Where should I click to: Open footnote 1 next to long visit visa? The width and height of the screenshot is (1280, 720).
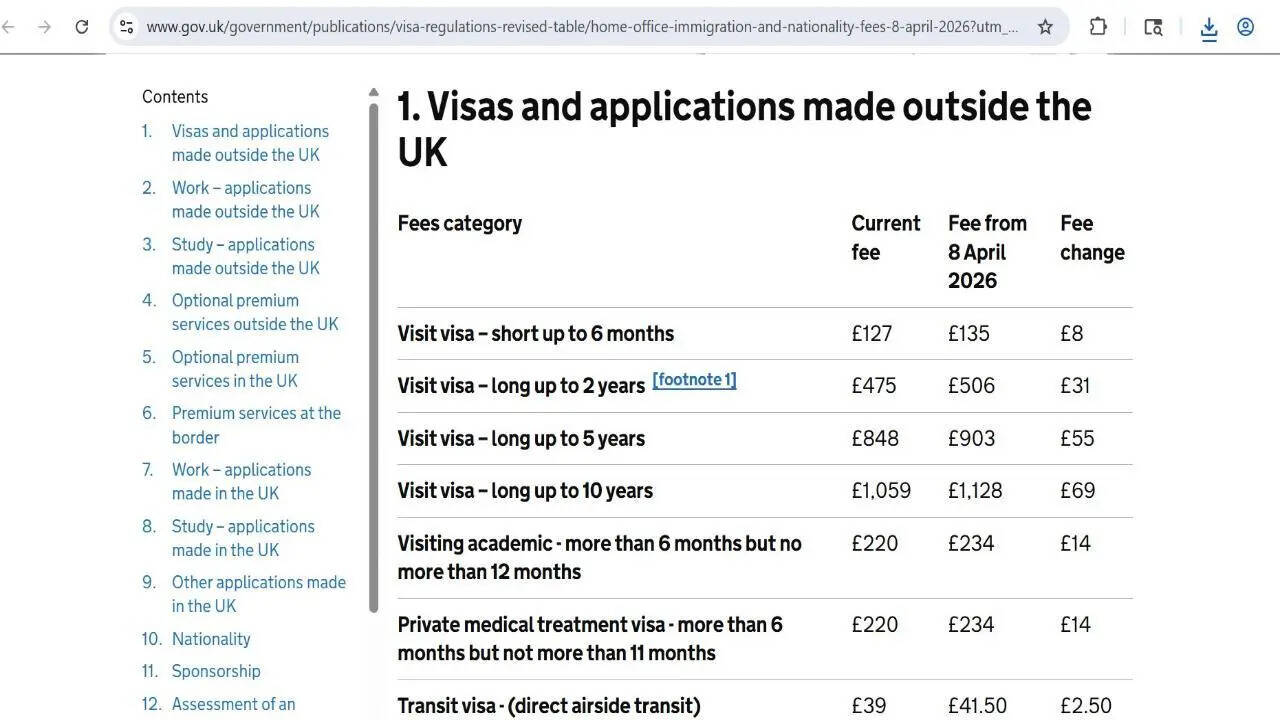[x=694, y=380]
